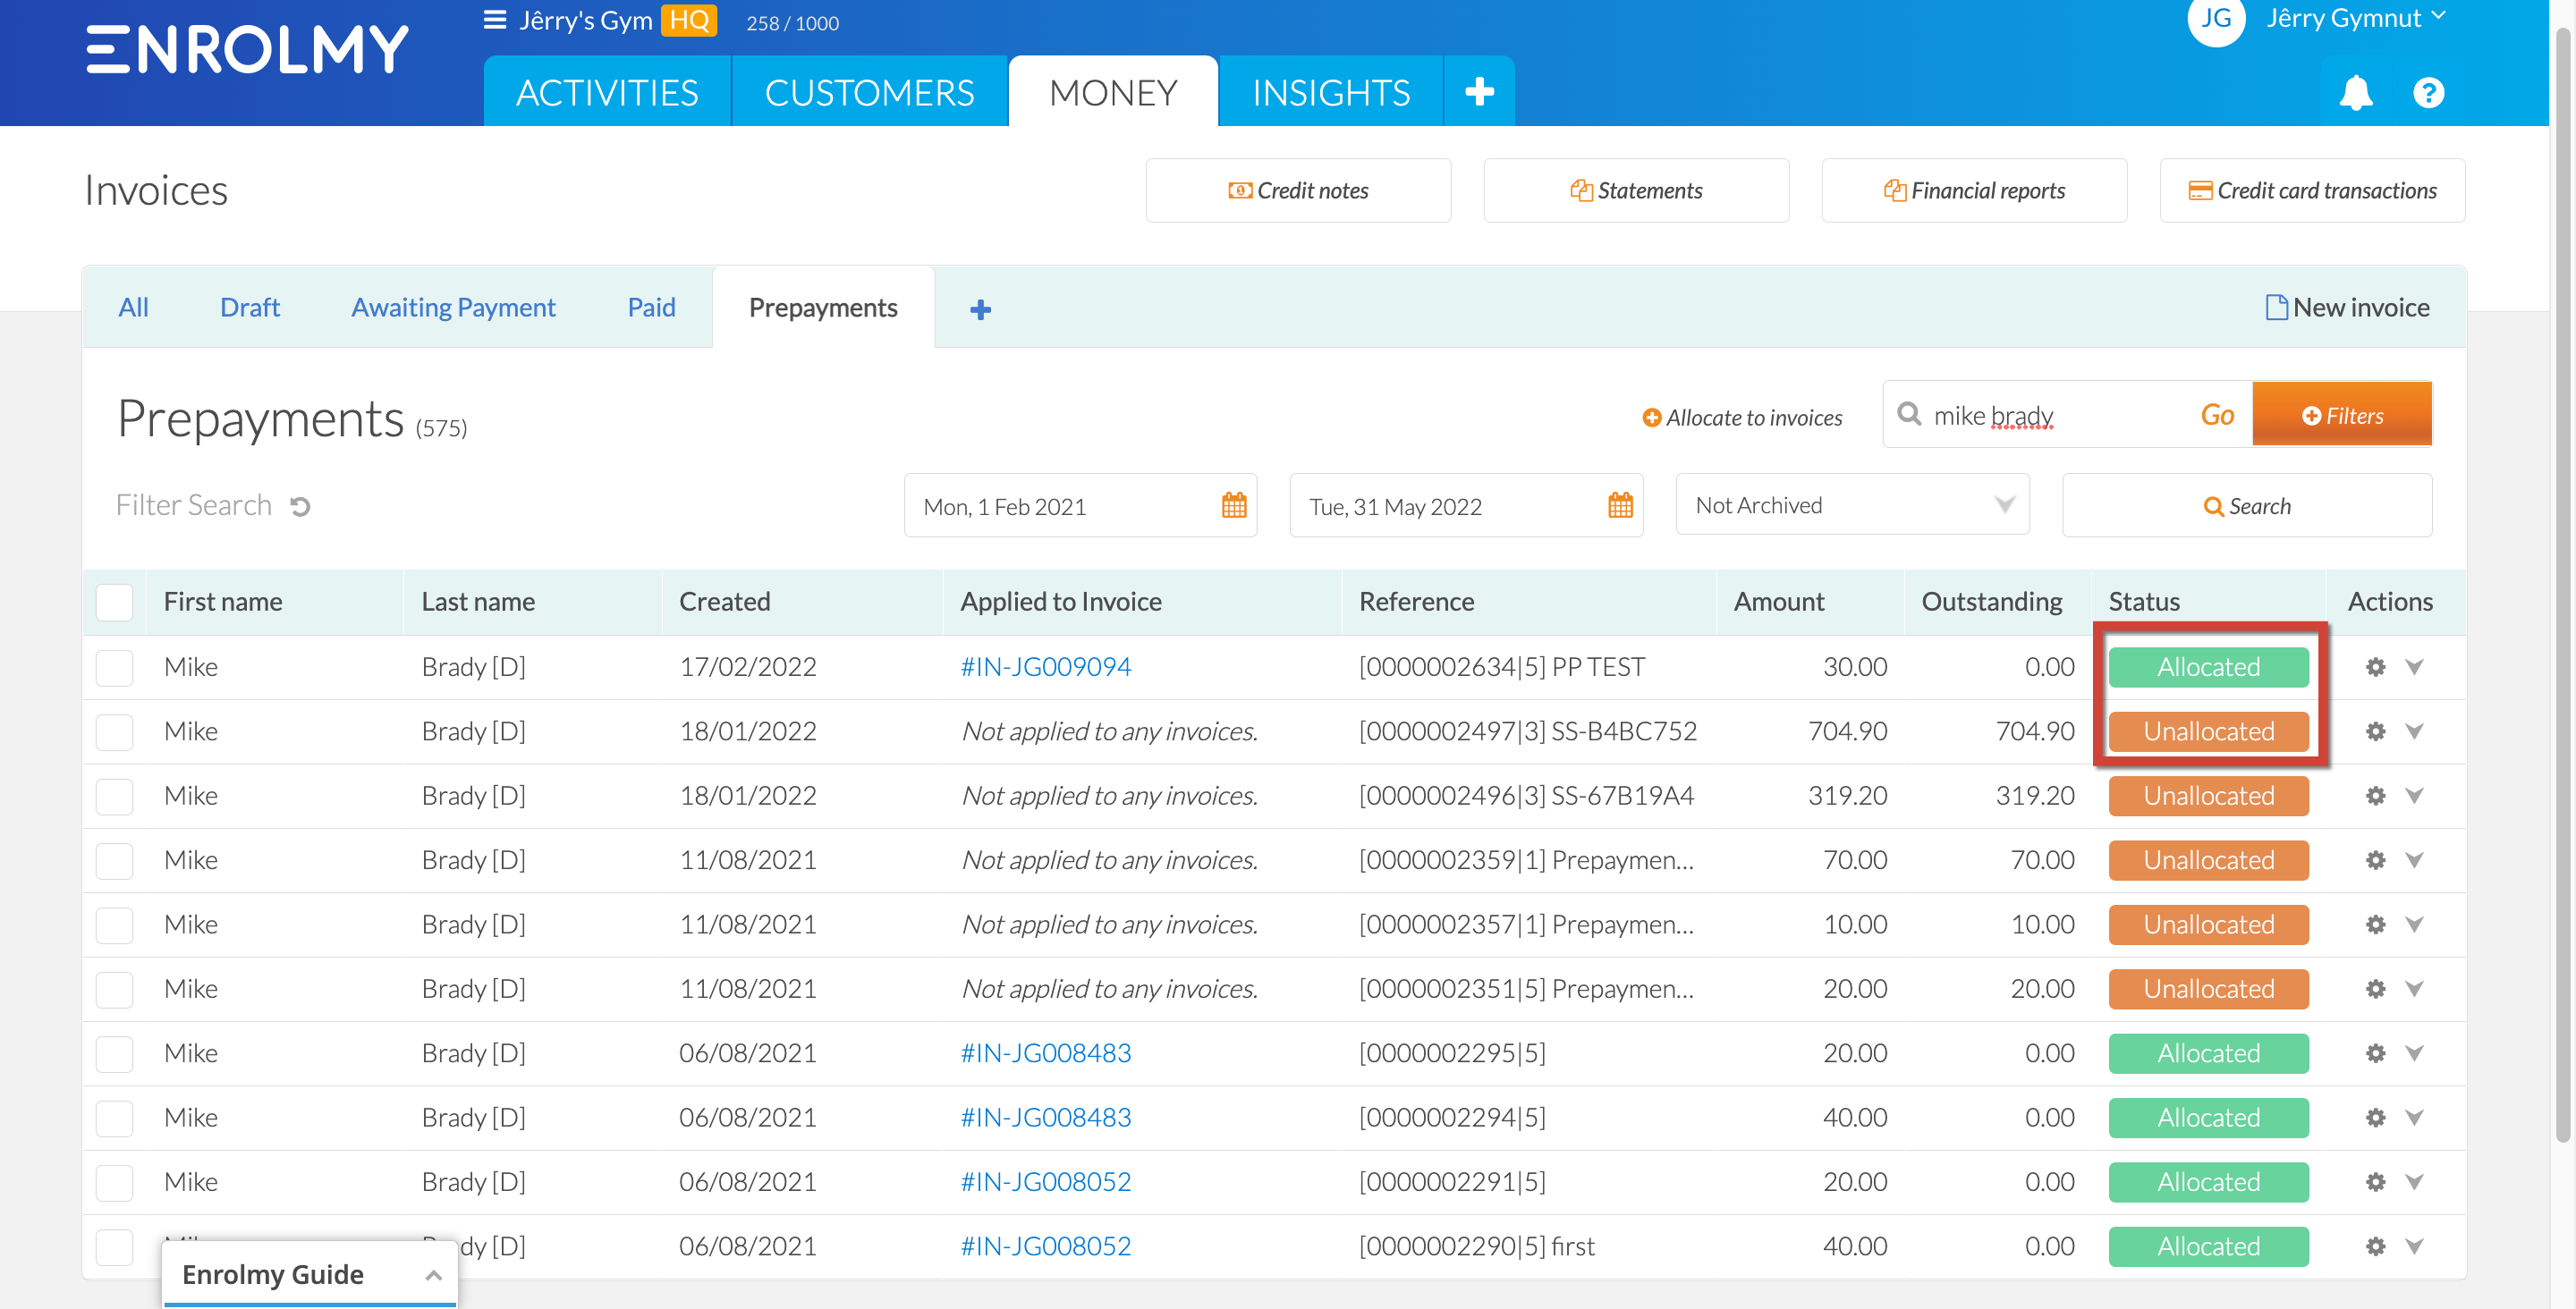Open the hamburger menu beside Jêrry's Gym

coord(494,20)
